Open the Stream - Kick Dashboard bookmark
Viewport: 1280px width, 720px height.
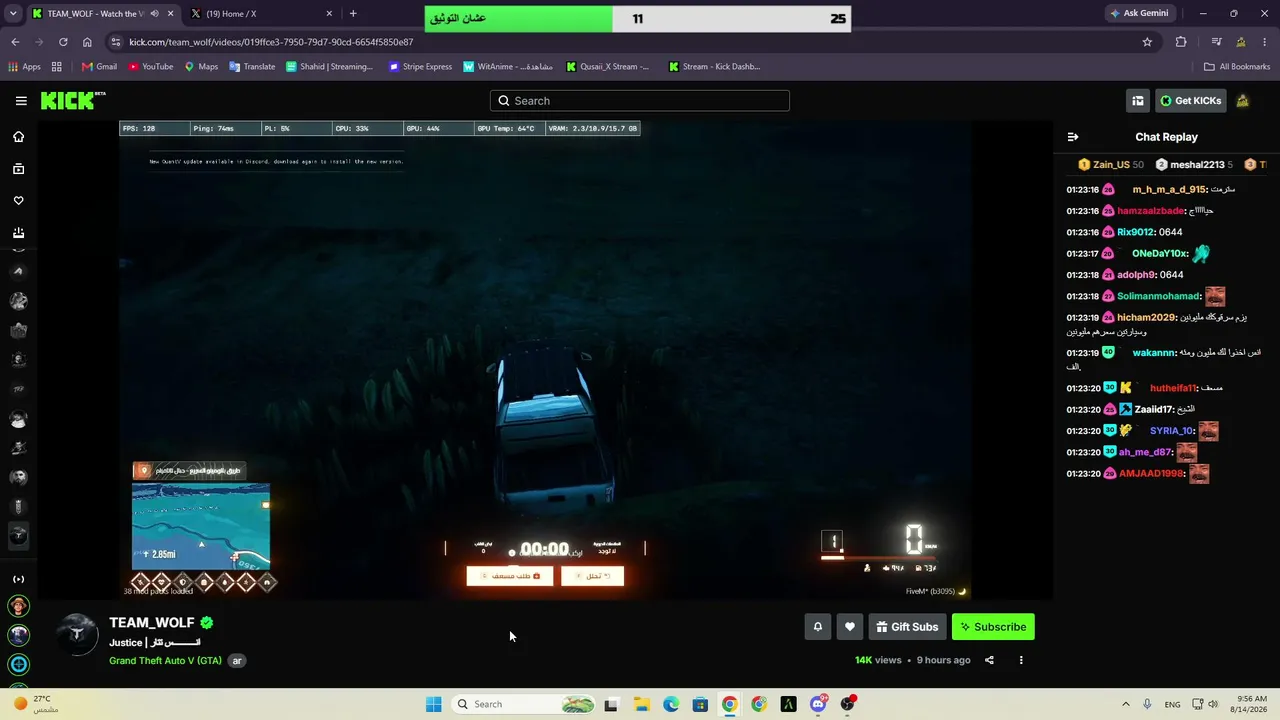click(x=714, y=67)
